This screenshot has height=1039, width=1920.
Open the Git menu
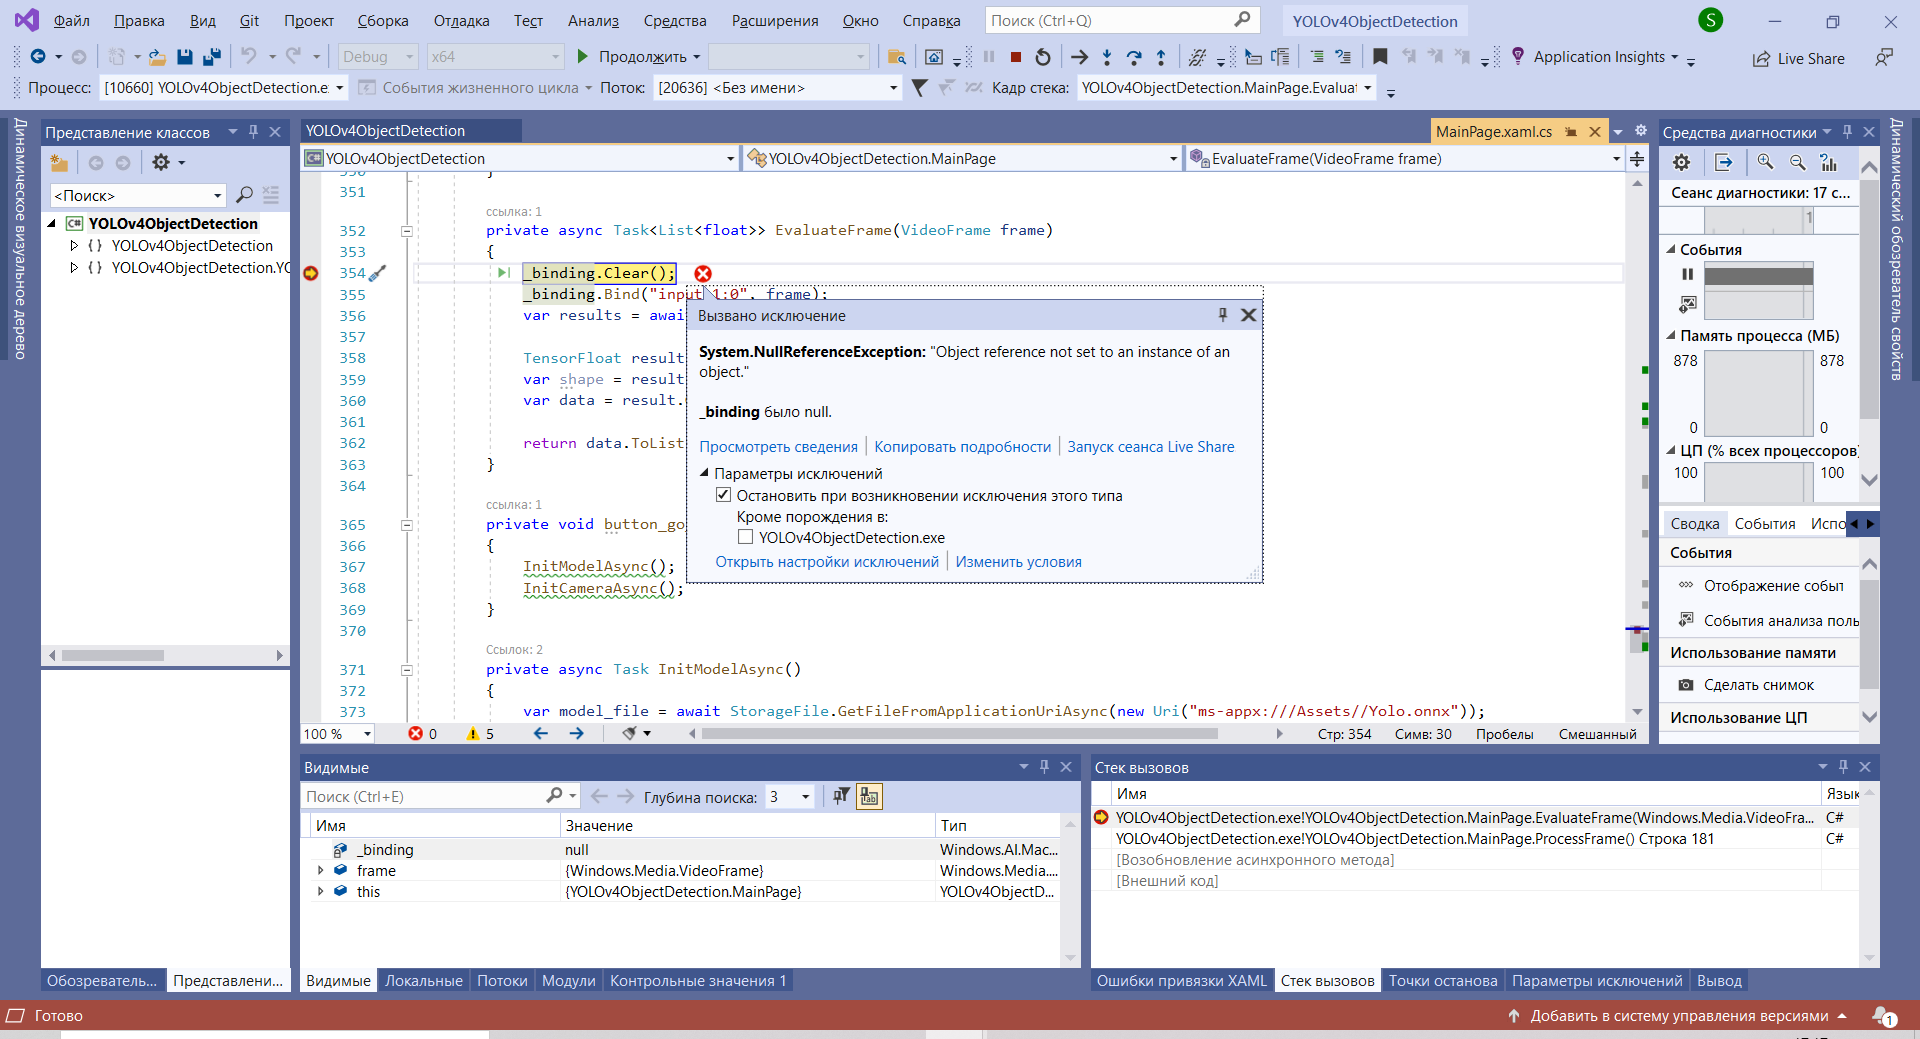pyautogui.click(x=249, y=21)
